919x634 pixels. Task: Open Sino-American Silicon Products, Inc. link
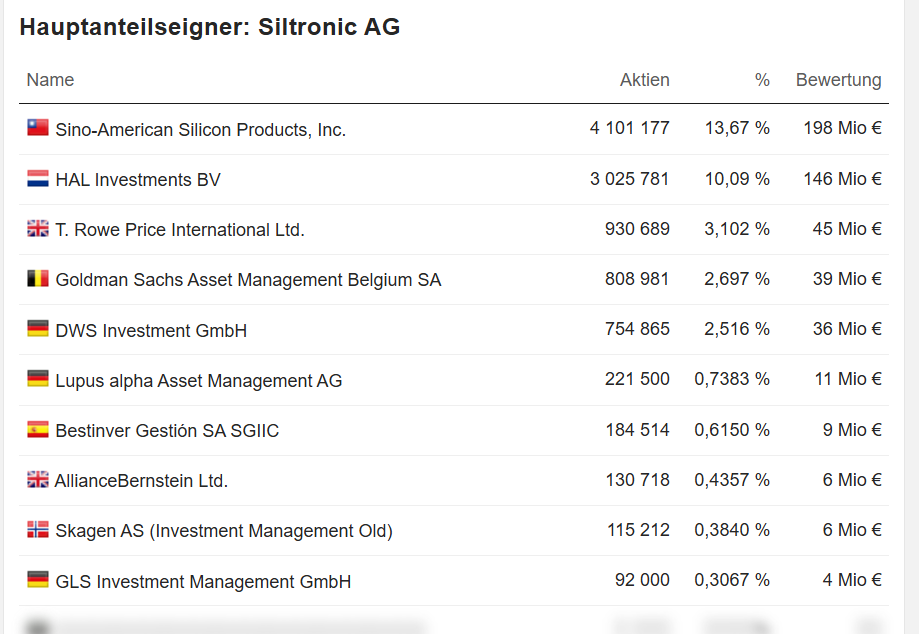[200, 130]
